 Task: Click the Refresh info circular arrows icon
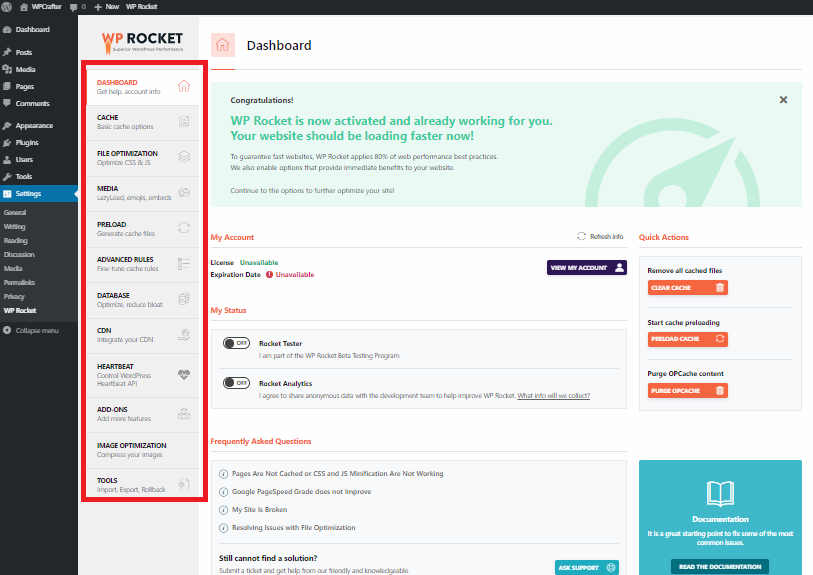[x=581, y=236]
